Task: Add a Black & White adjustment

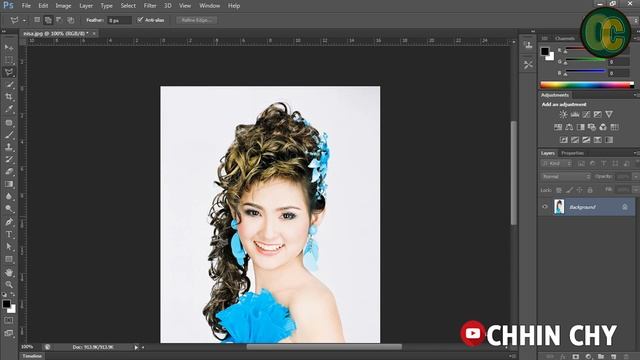Action: tap(580, 127)
